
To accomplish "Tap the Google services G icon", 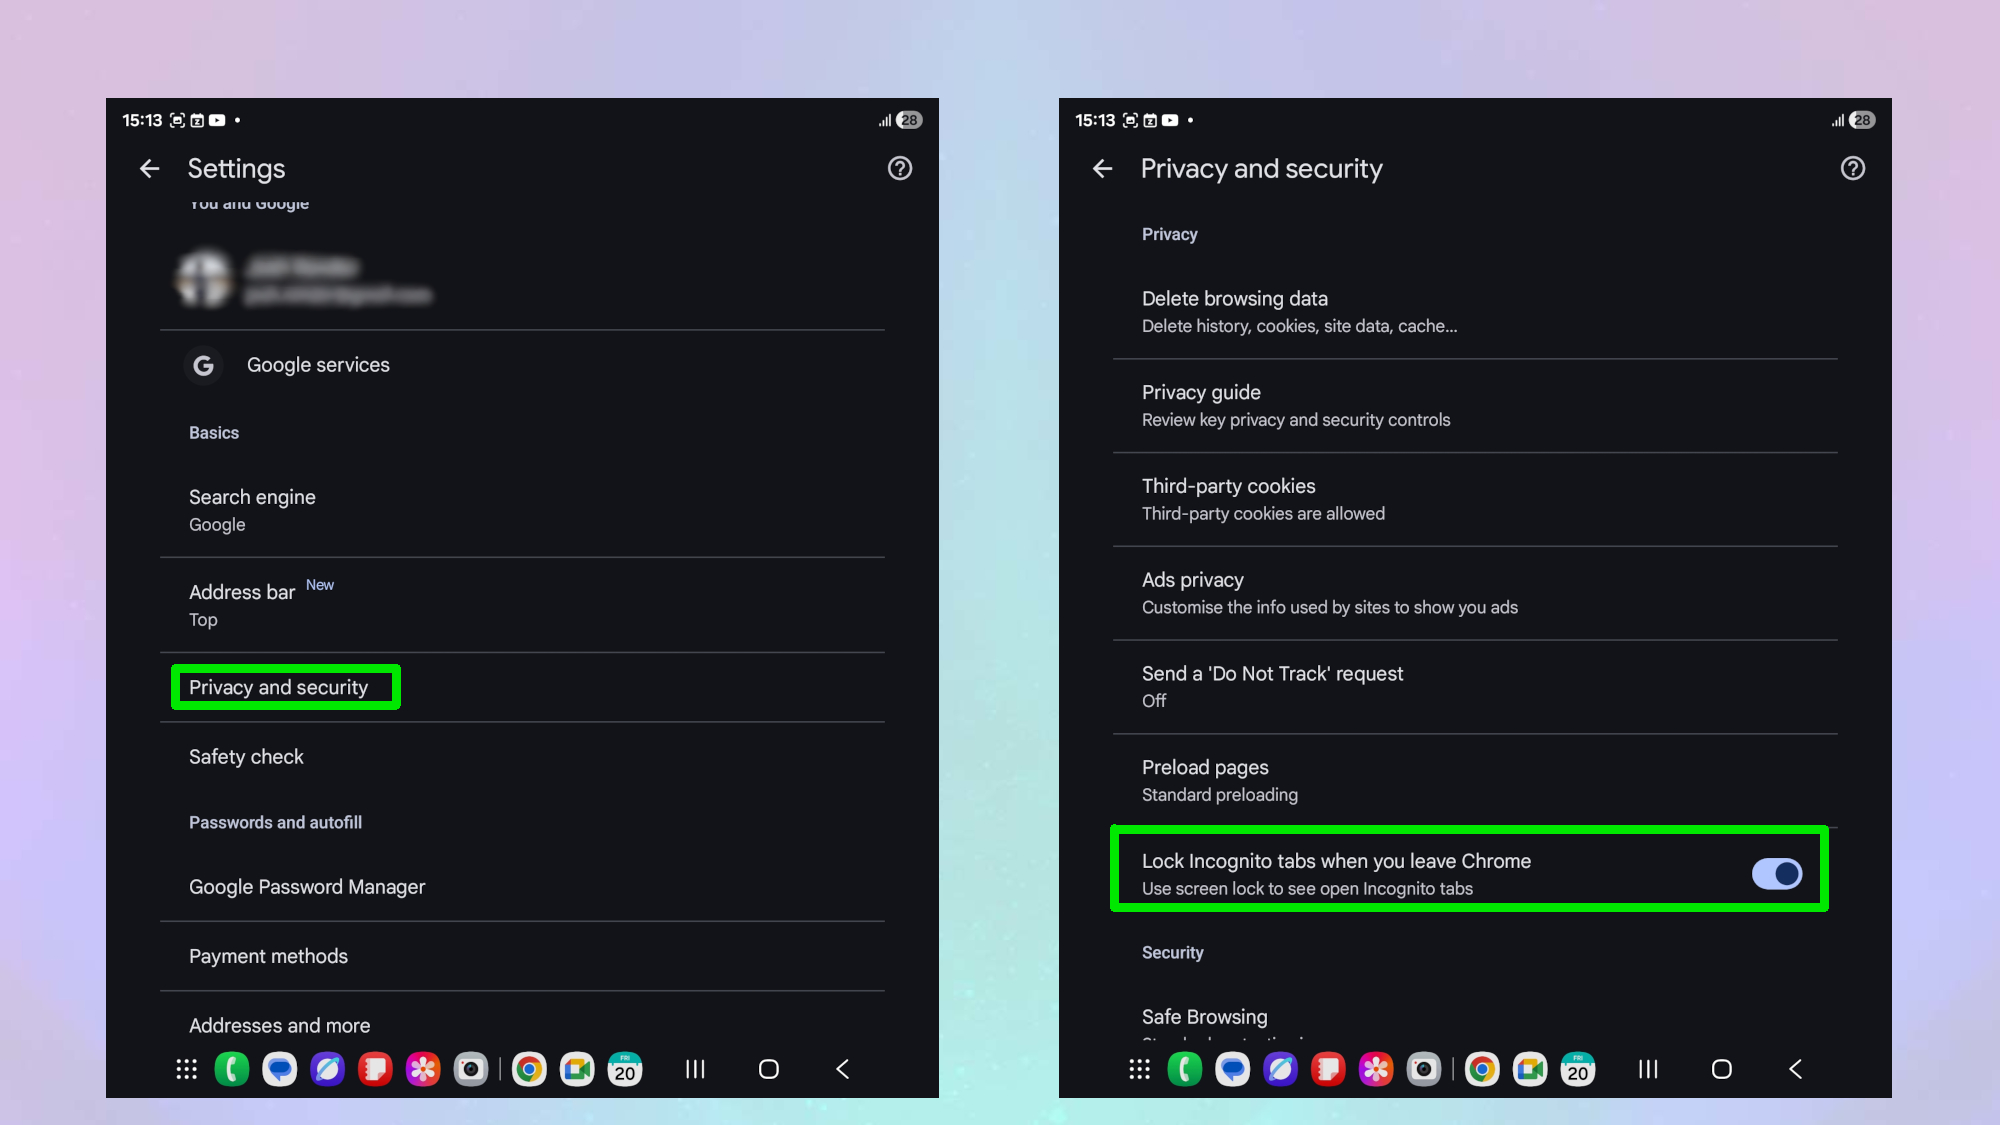I will pyautogui.click(x=203, y=365).
